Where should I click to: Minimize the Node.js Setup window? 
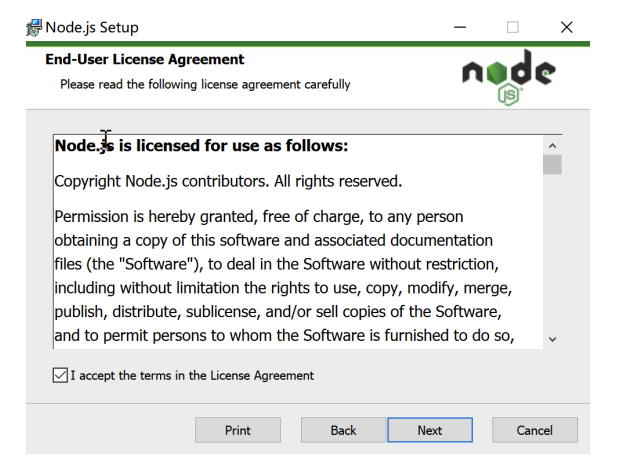click(x=460, y=28)
